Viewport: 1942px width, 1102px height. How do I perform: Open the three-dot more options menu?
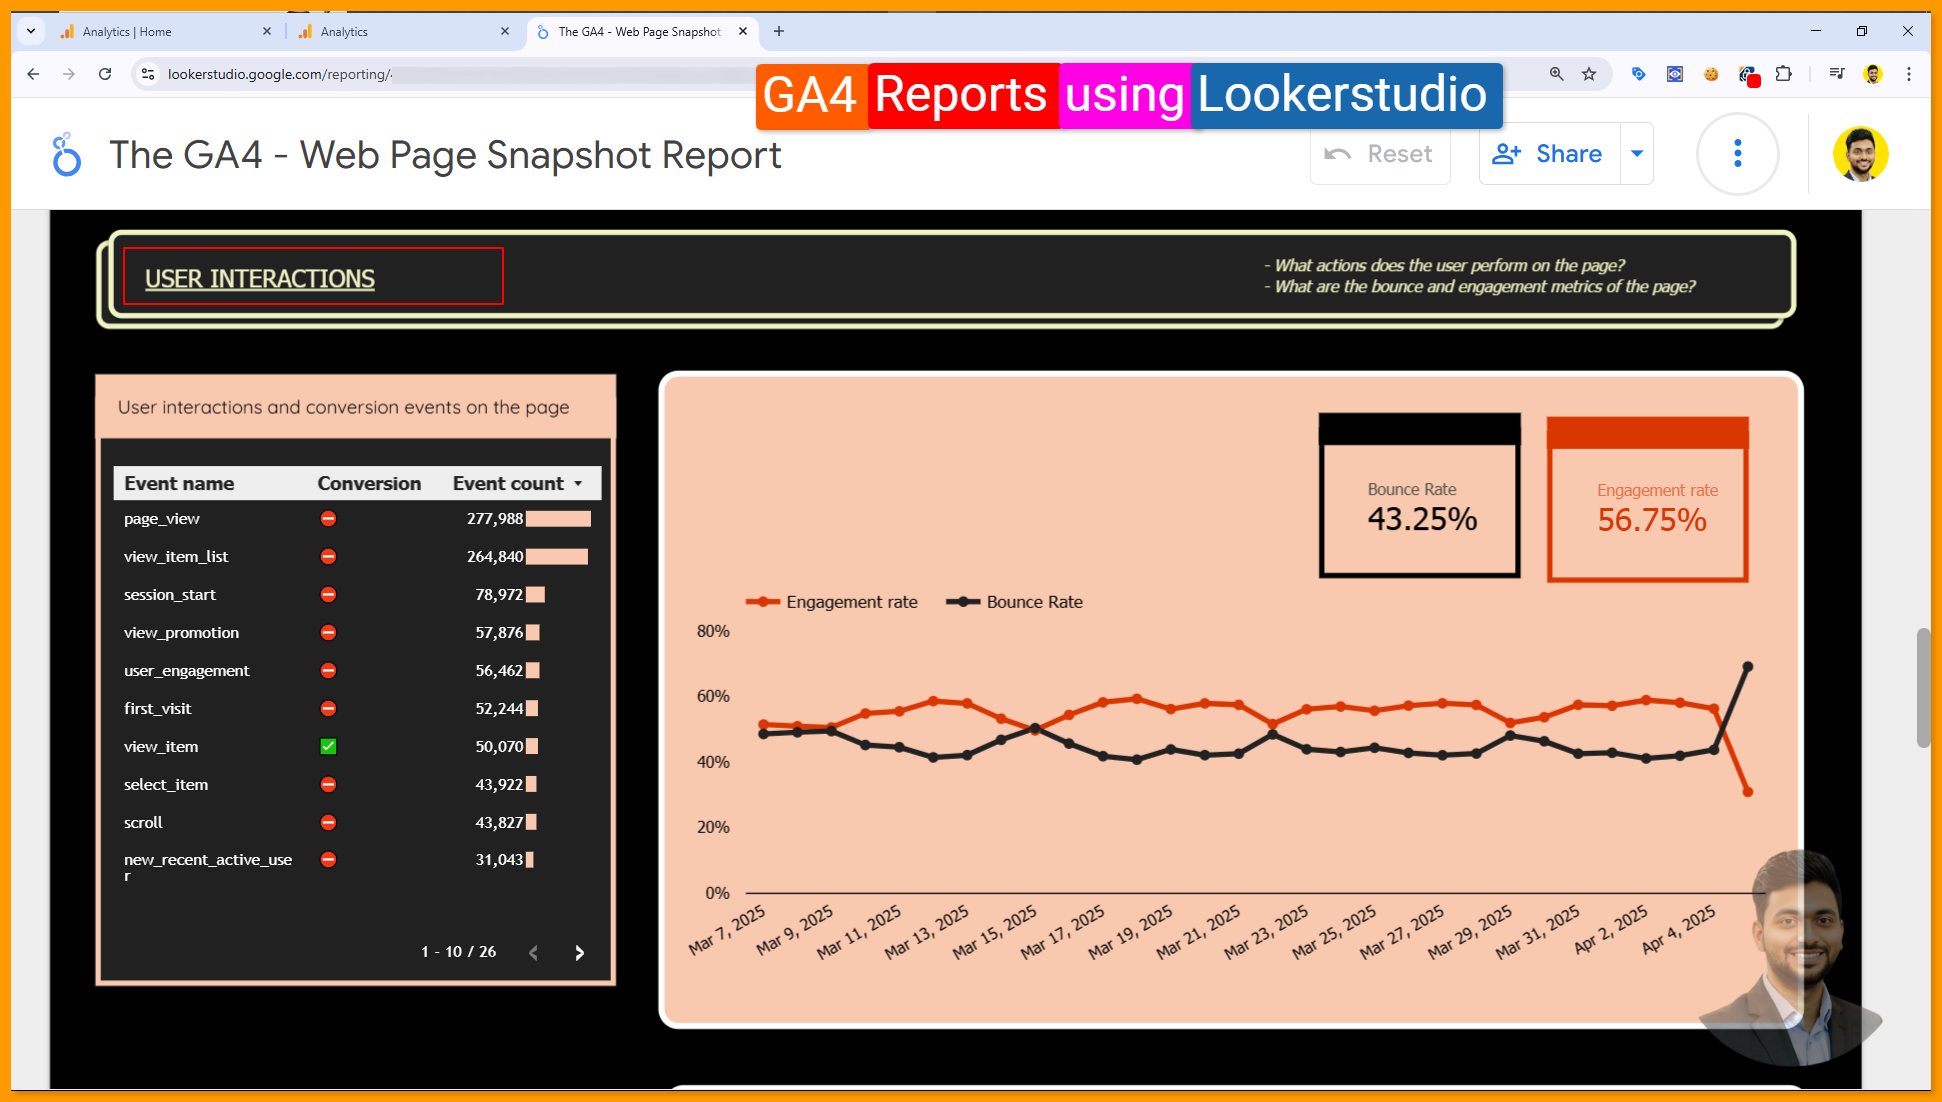(1737, 154)
